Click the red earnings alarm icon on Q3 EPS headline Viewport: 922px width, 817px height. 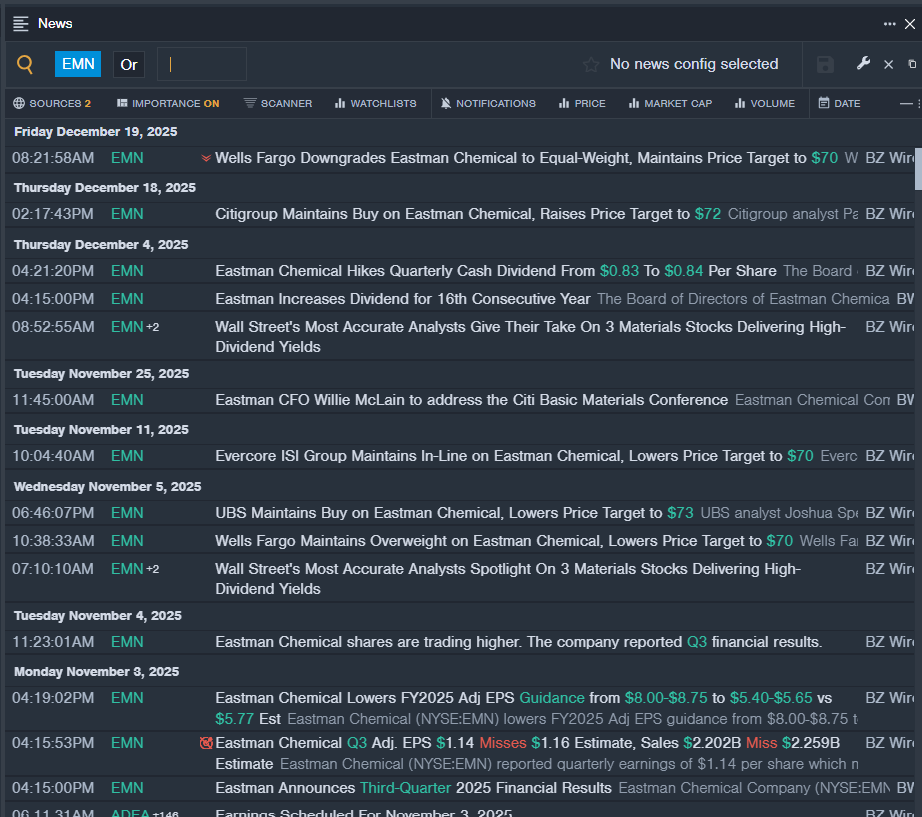click(x=206, y=743)
